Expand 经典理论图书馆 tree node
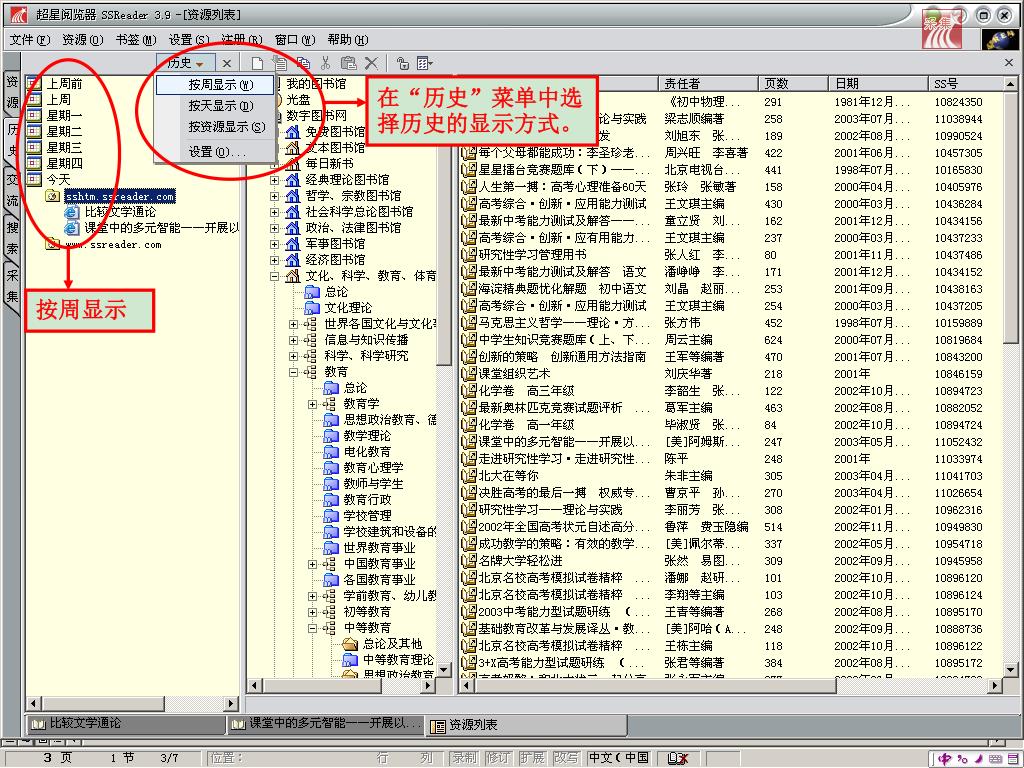1024x768 pixels. coord(275,180)
